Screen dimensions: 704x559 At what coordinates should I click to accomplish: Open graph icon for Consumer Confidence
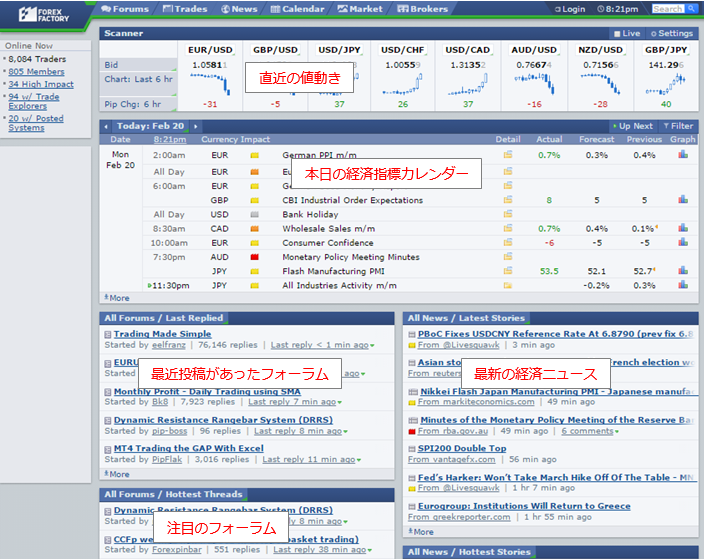683,242
